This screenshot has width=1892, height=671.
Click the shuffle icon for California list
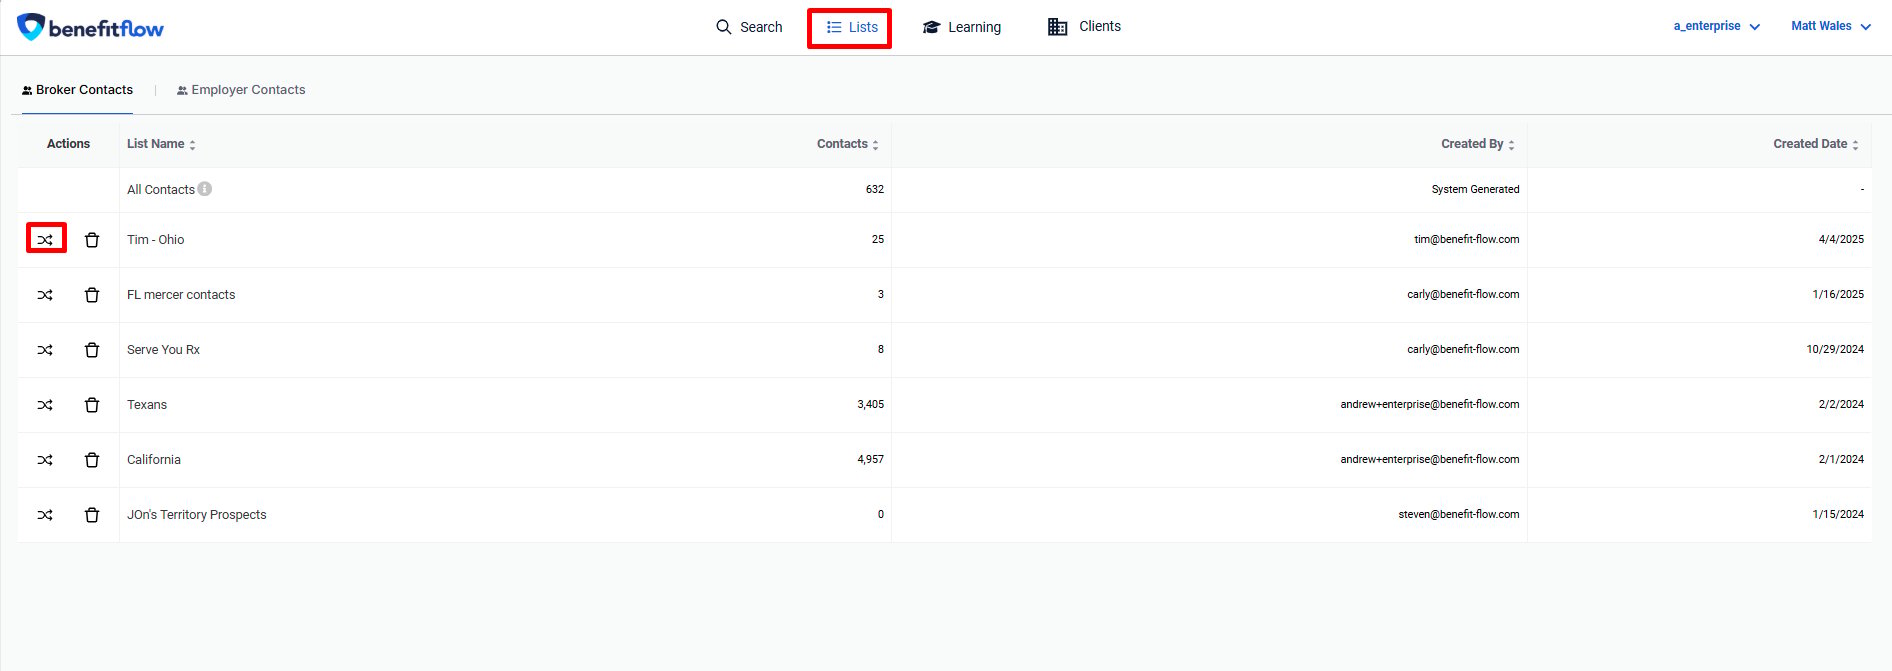[x=45, y=460]
